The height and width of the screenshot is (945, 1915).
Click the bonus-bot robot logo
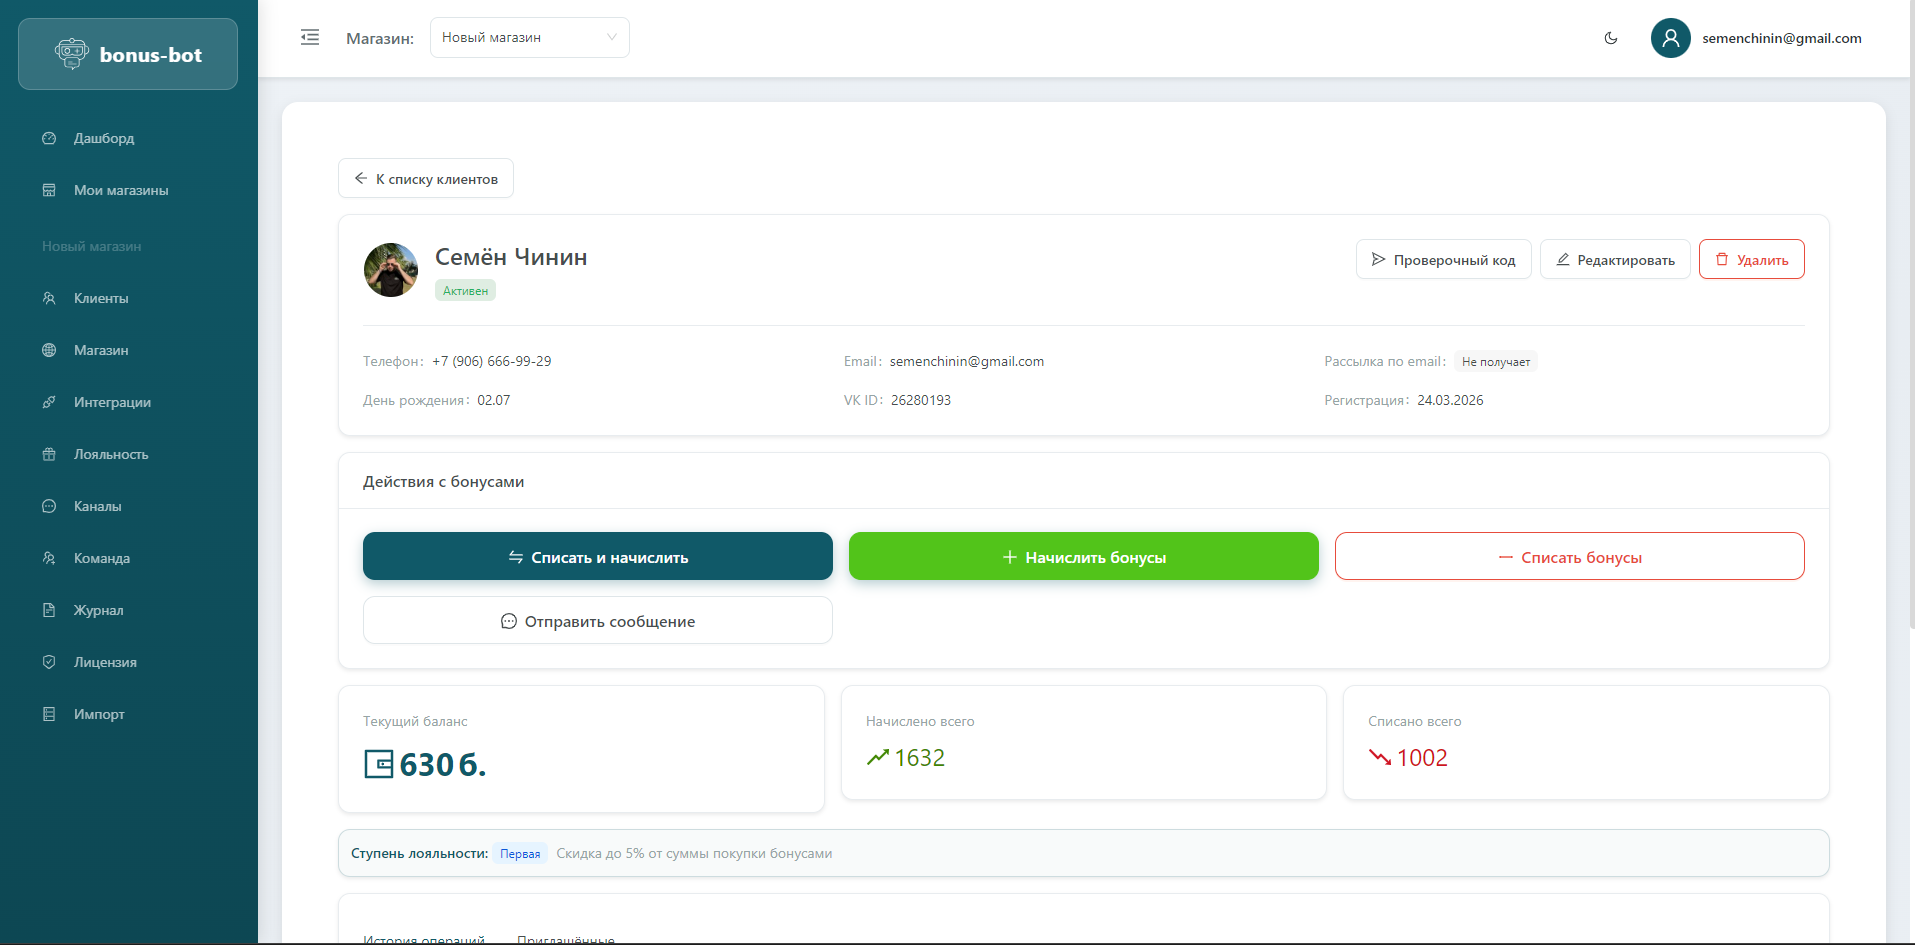tap(72, 54)
